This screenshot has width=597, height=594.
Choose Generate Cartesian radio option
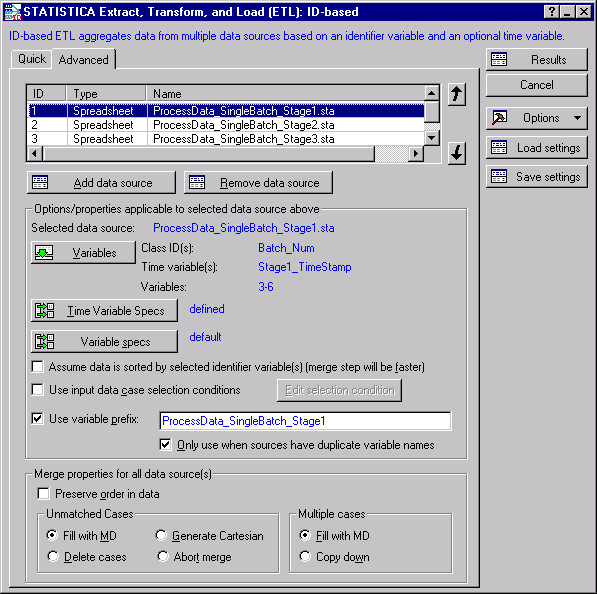click(x=161, y=535)
